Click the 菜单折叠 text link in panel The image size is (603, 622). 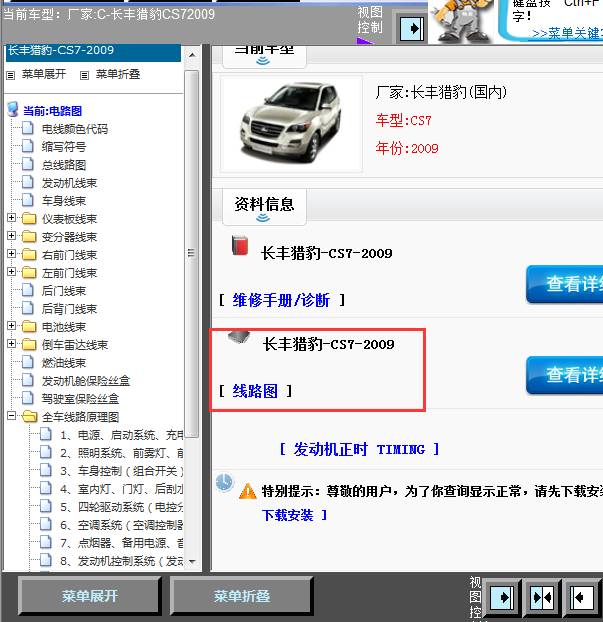(x=118, y=74)
